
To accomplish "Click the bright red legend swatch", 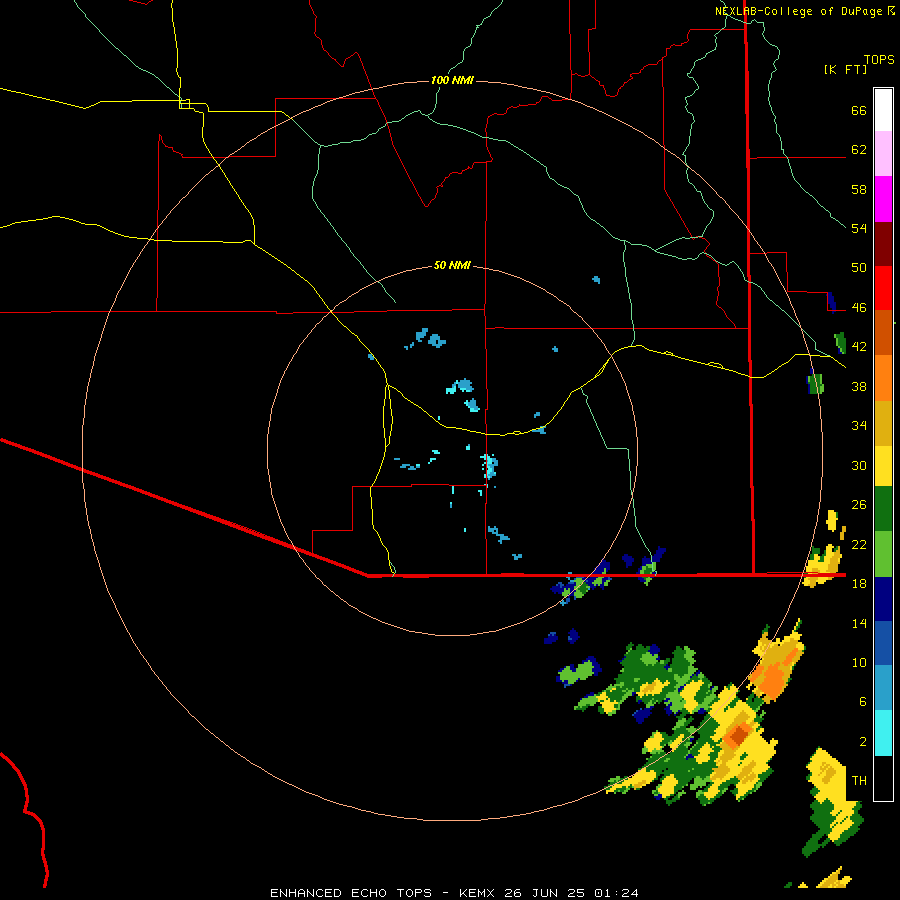I will coord(883,288).
